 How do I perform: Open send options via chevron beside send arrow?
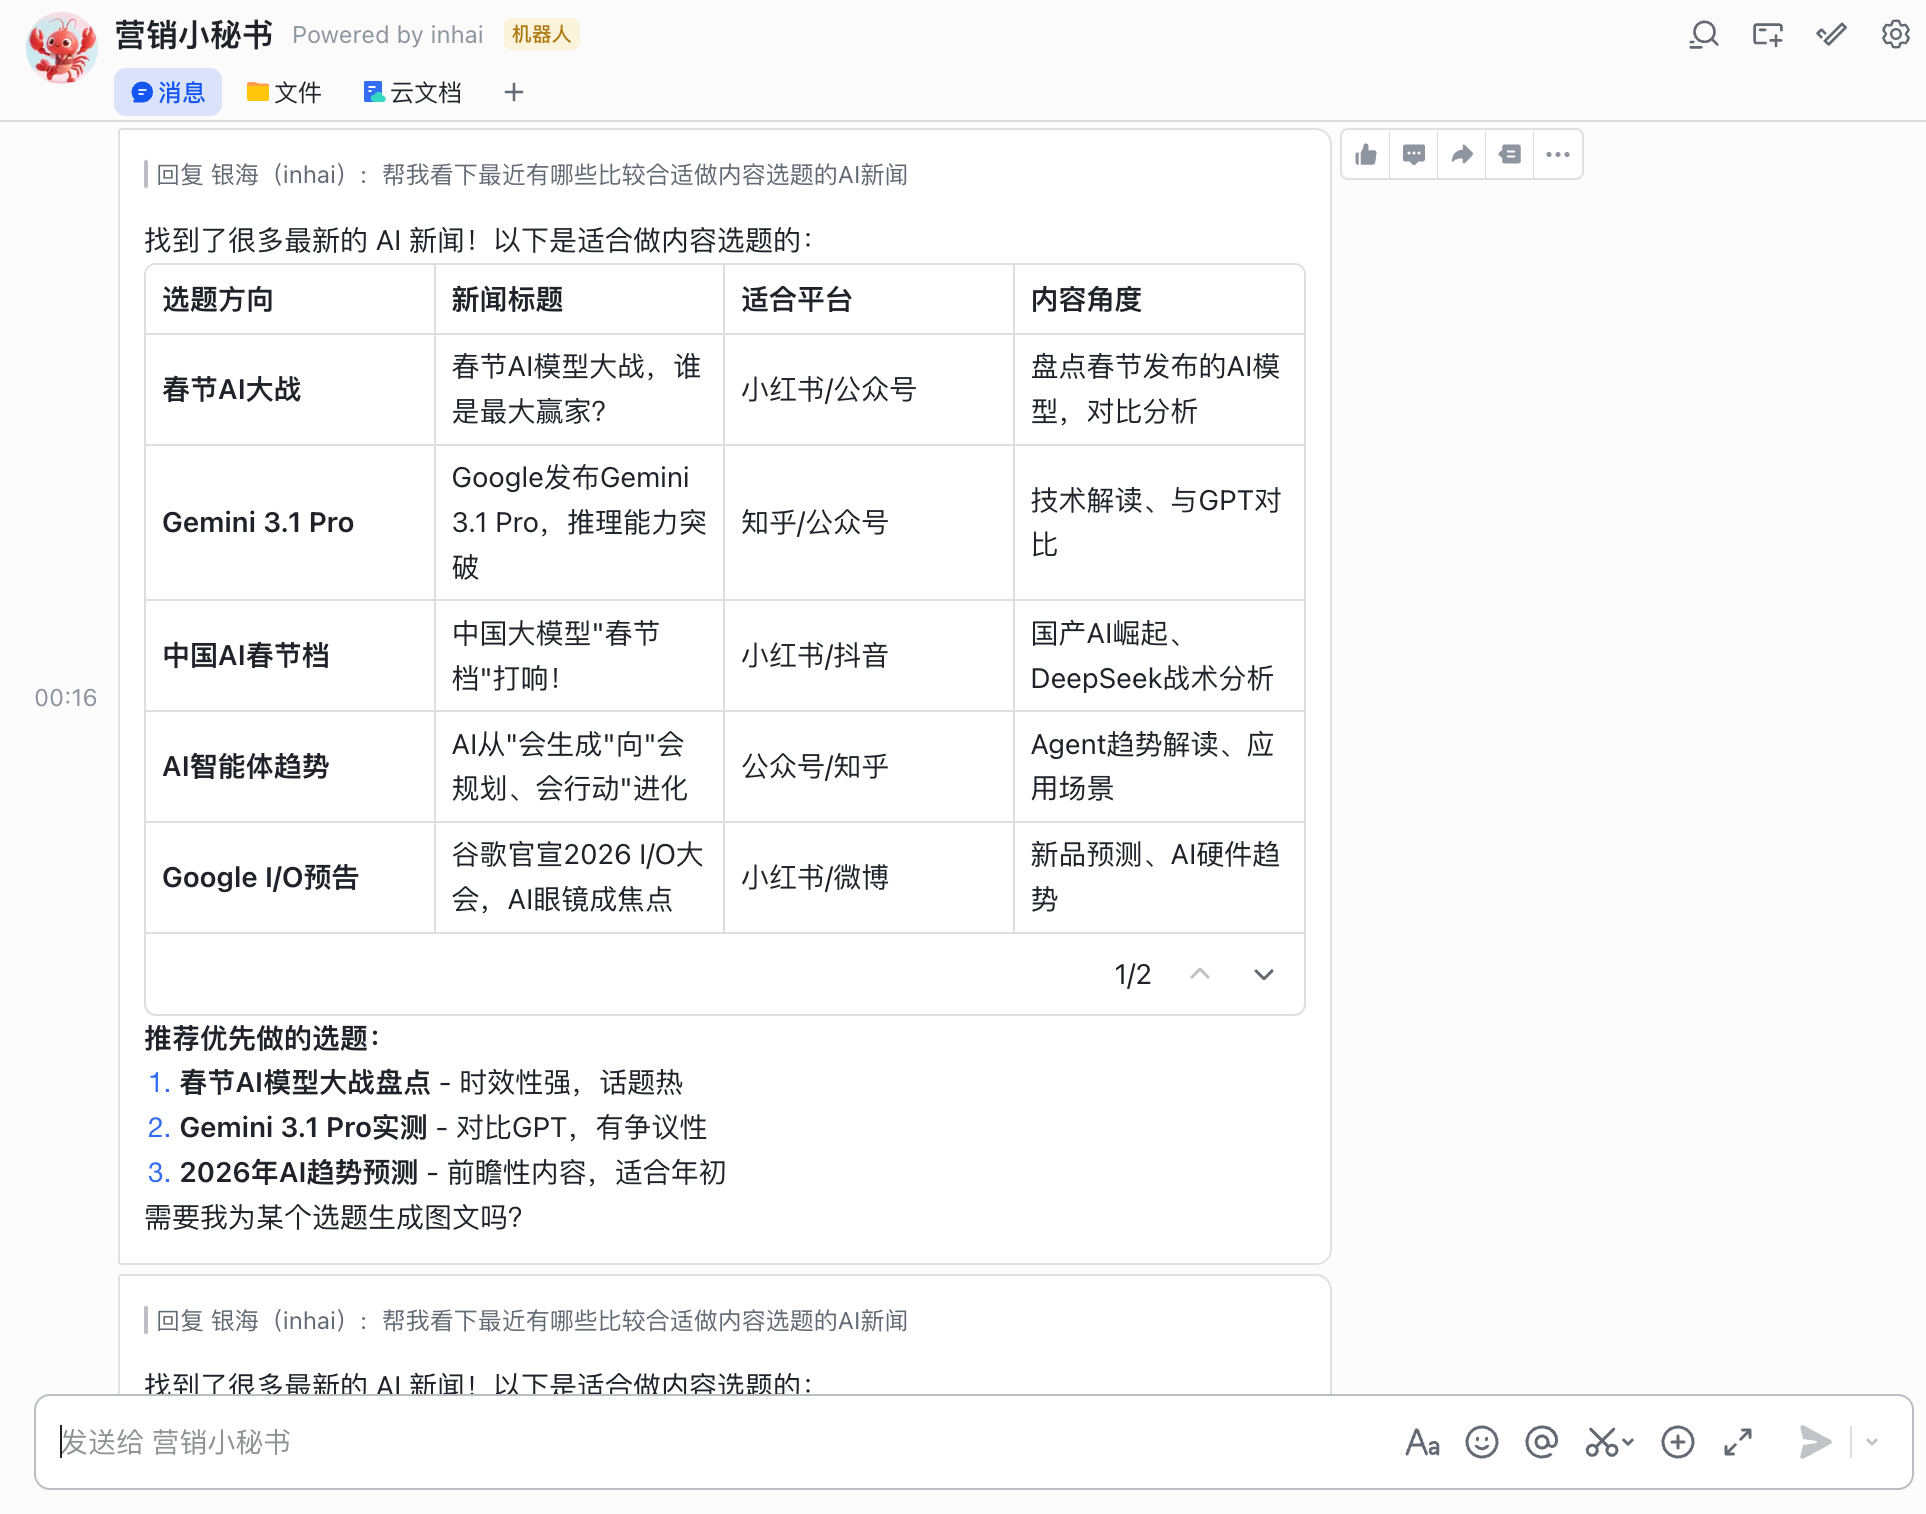coord(1873,1442)
